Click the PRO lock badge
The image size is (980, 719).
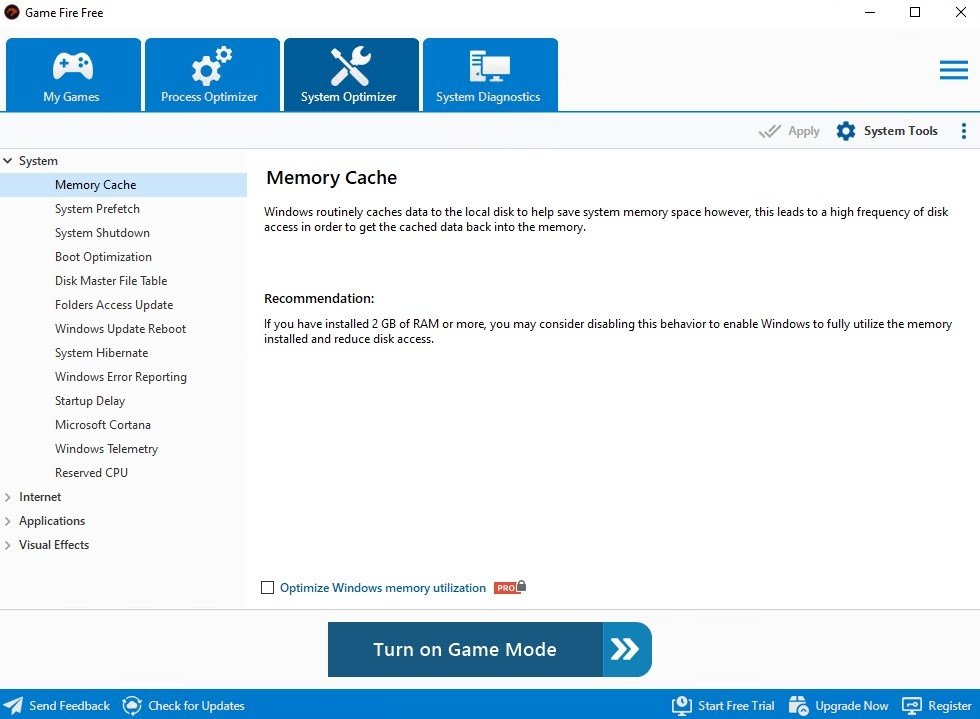[x=510, y=587]
